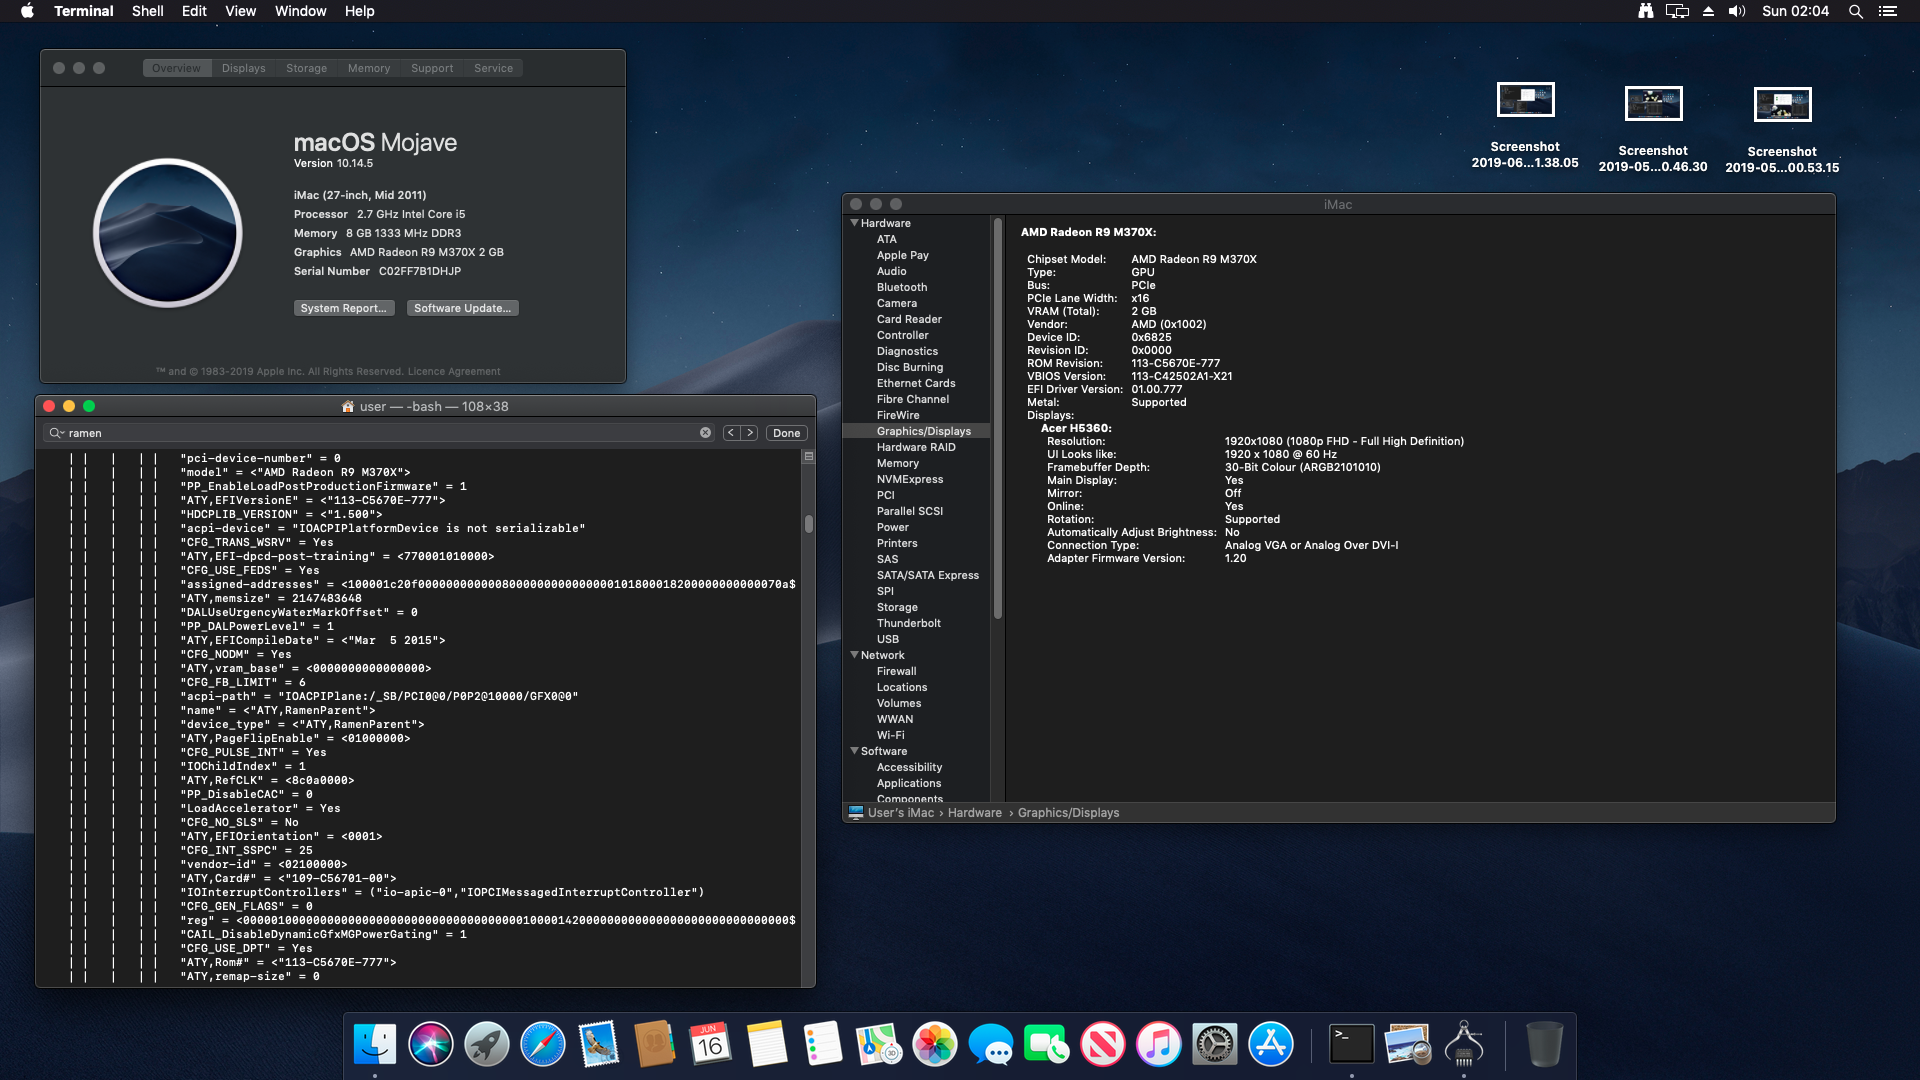Select Bluetooth in hardware list
The width and height of the screenshot is (1920, 1080).
point(902,287)
